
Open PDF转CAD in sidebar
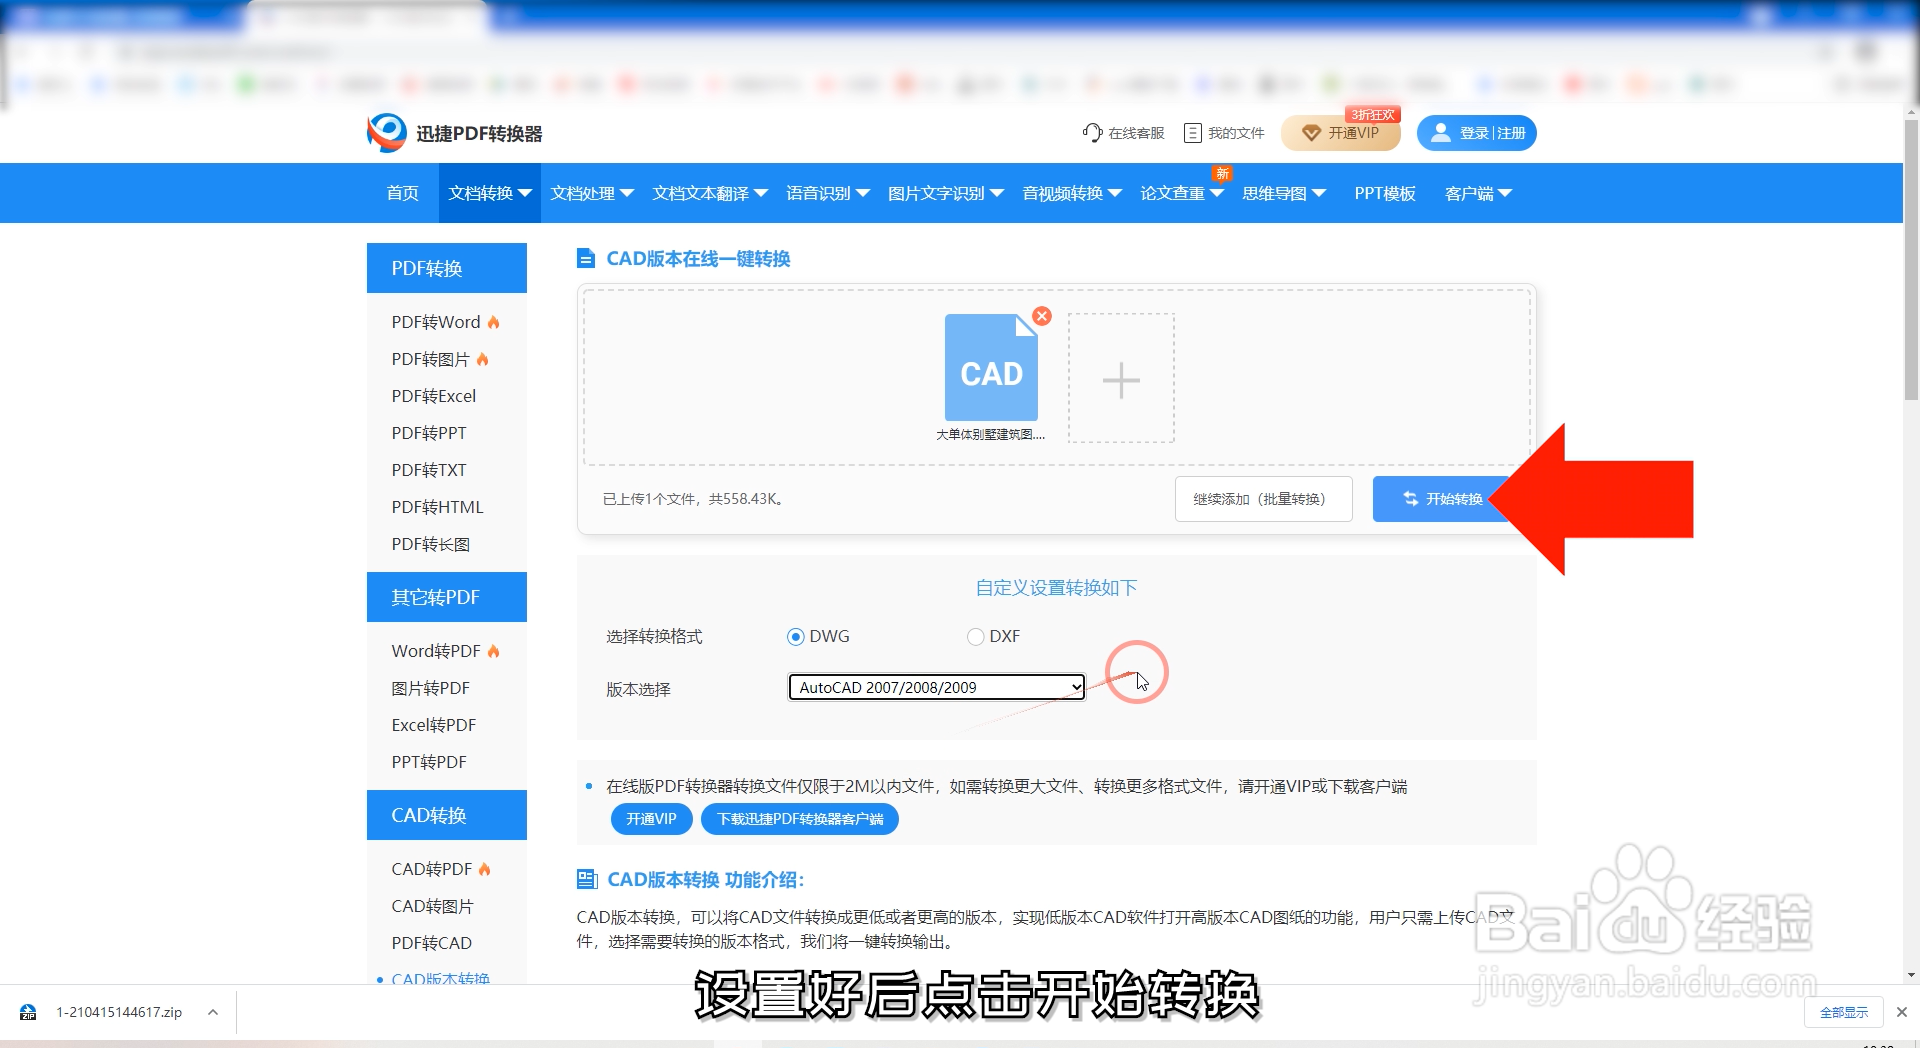[x=432, y=943]
